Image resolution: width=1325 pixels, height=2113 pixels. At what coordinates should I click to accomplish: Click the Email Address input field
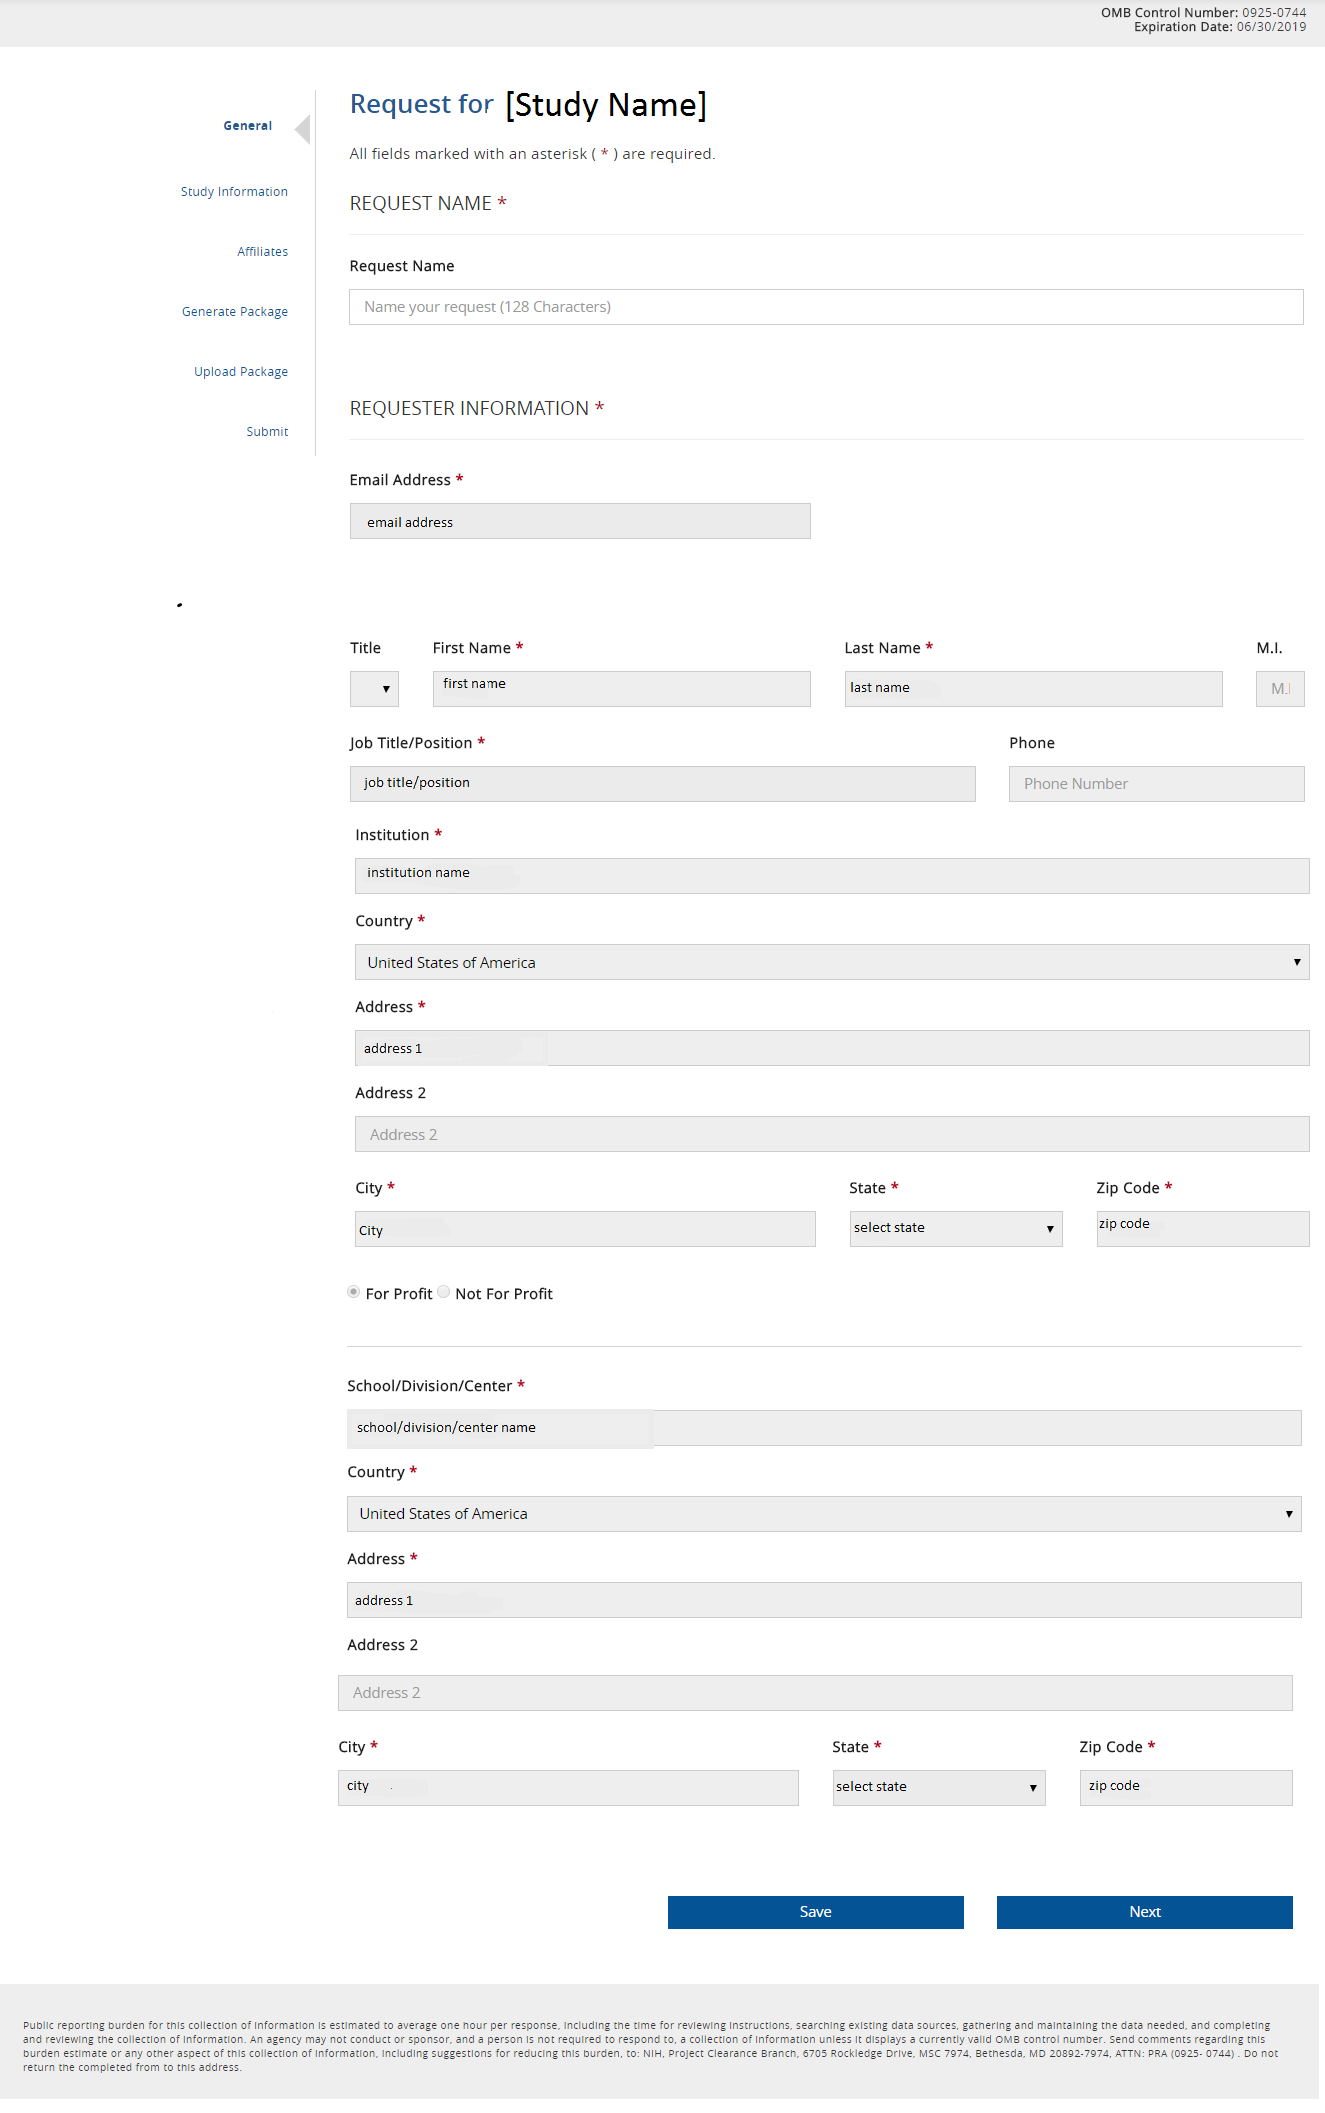(x=579, y=521)
